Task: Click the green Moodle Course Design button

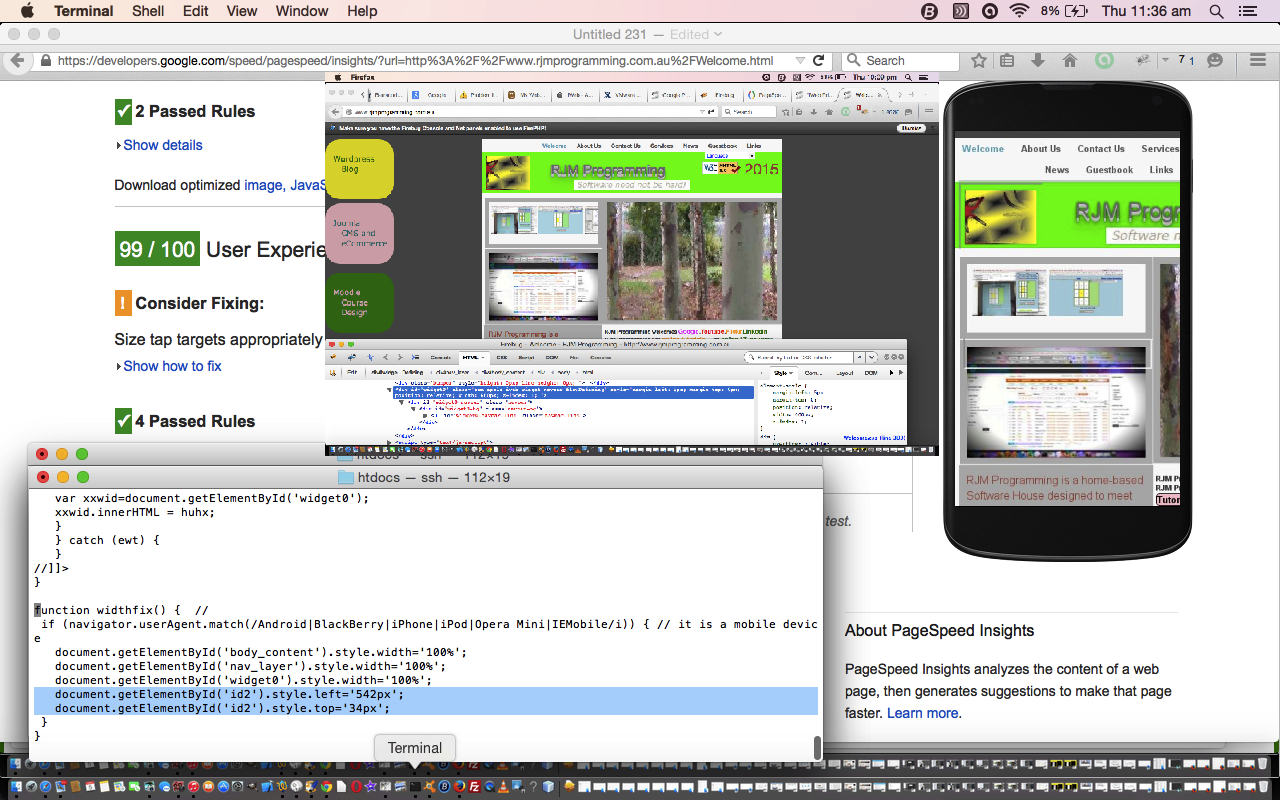Action: click(x=359, y=302)
